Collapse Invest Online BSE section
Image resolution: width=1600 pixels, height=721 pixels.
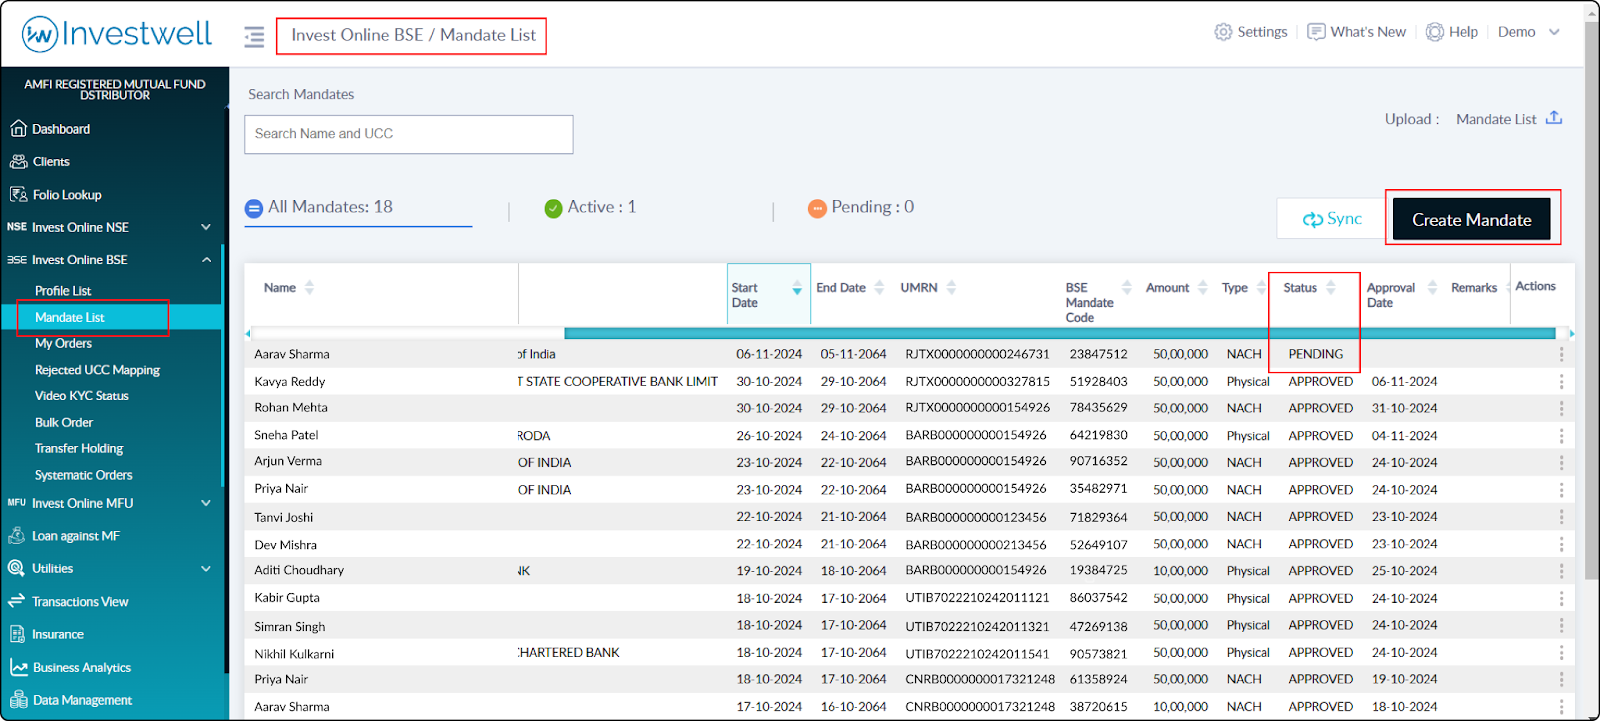point(110,259)
